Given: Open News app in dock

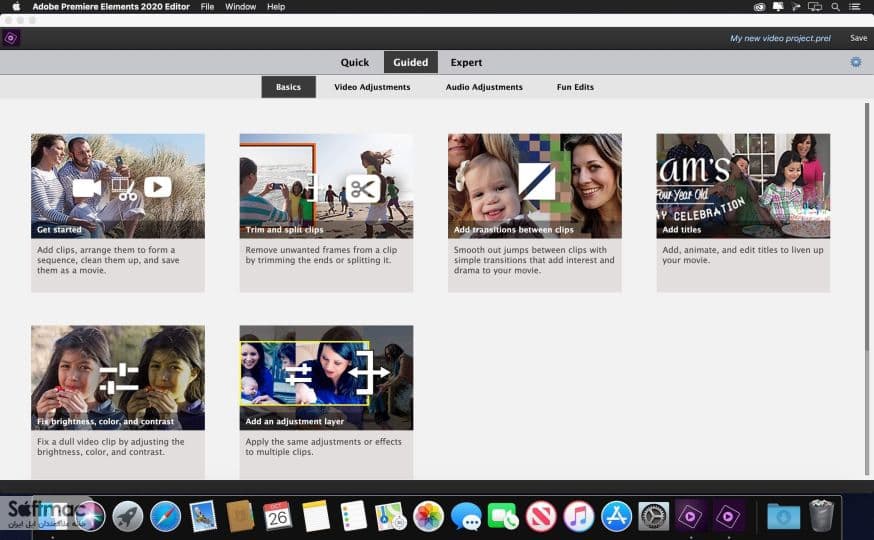Looking at the screenshot, I should 541,516.
